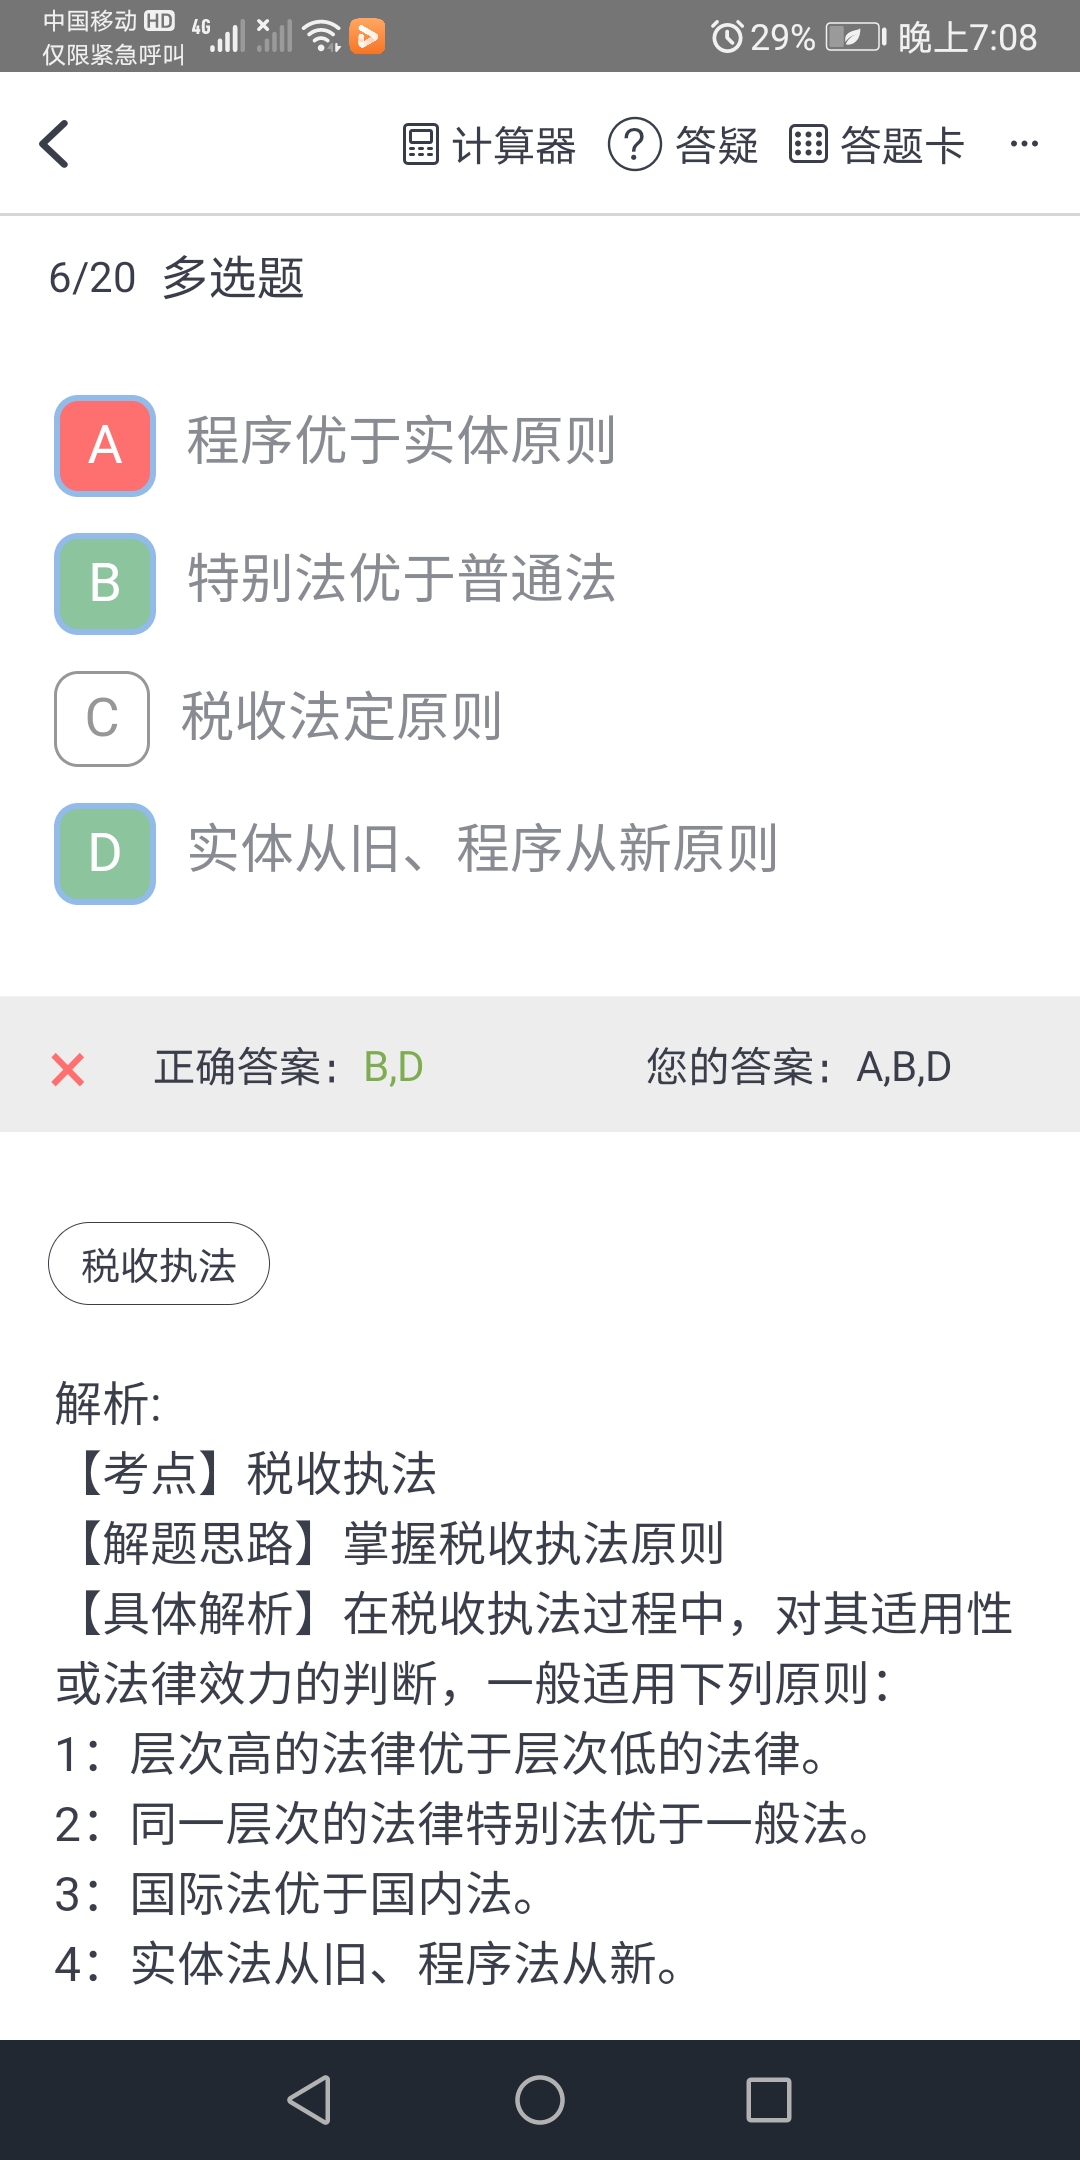The width and height of the screenshot is (1080, 2160).
Task: Open the answer card (答题卡) grid icon
Action: tap(808, 144)
